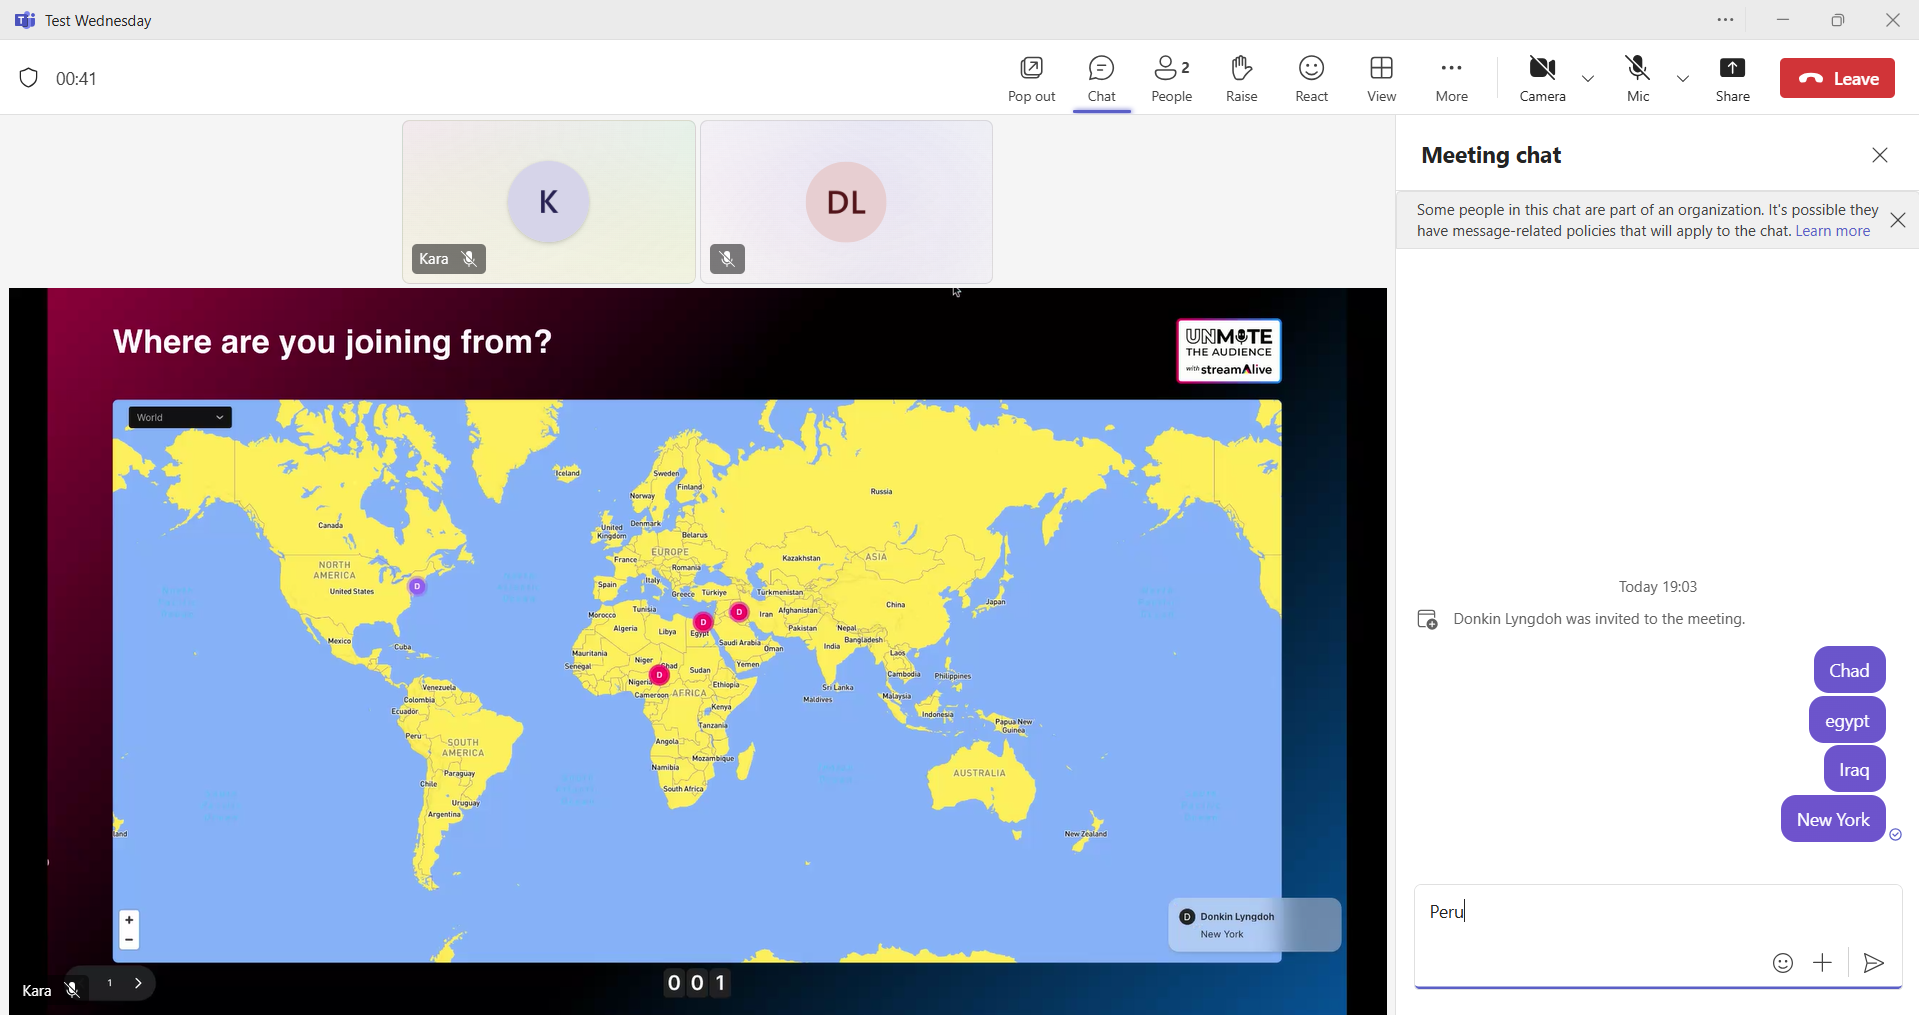Open the World region dropdown on map

180,418
